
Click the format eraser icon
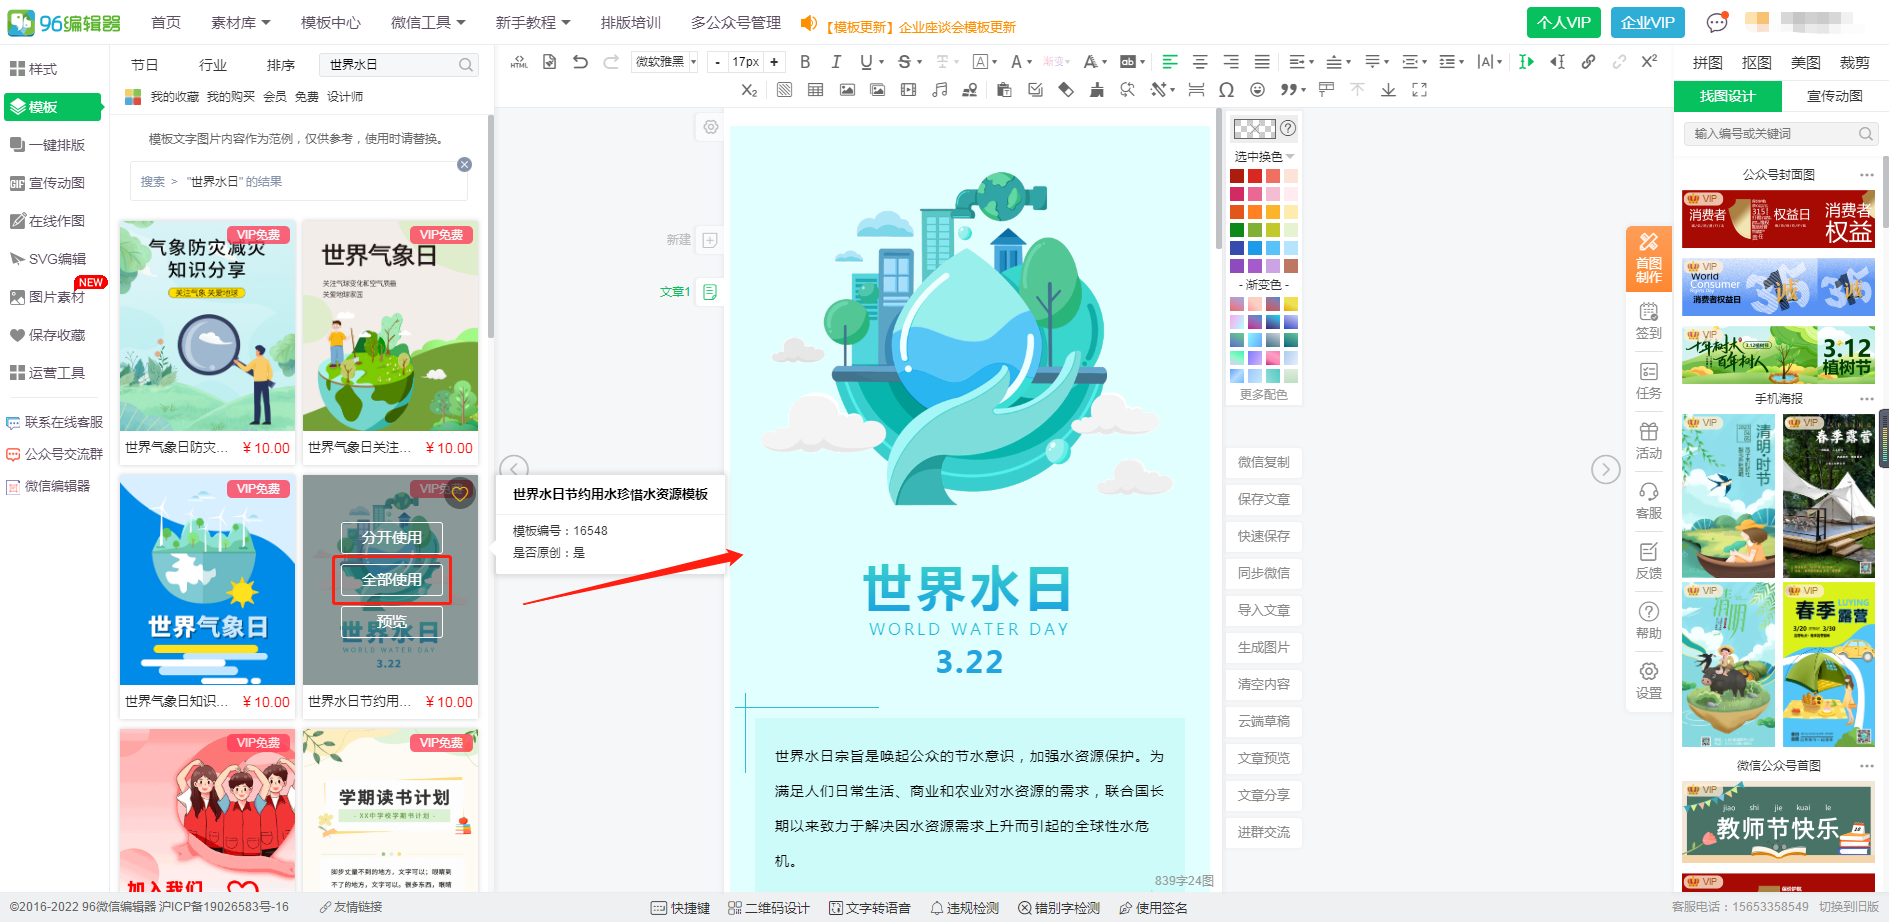point(1066,90)
